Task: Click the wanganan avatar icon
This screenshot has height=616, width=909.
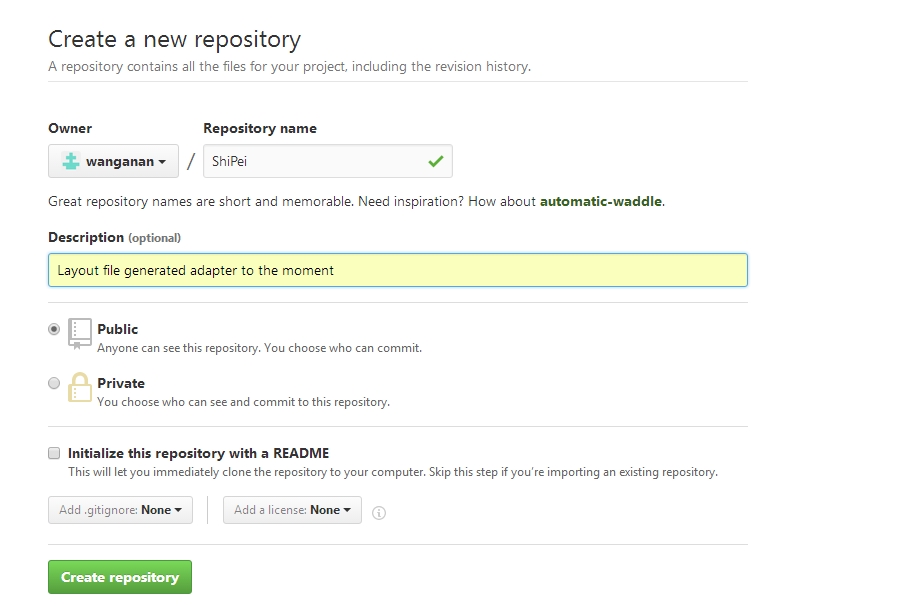Action: (x=71, y=161)
